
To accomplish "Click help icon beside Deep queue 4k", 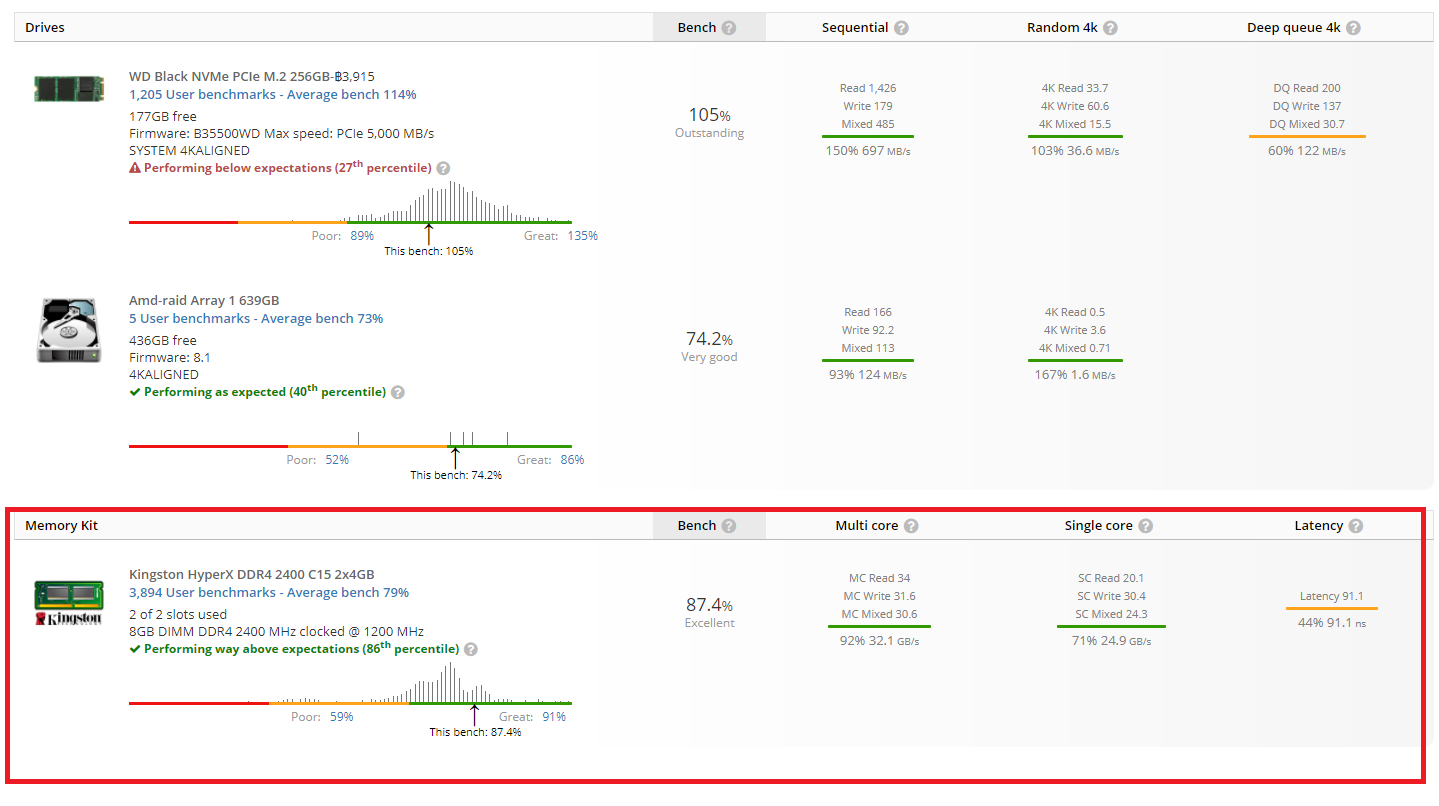I will (1354, 28).
